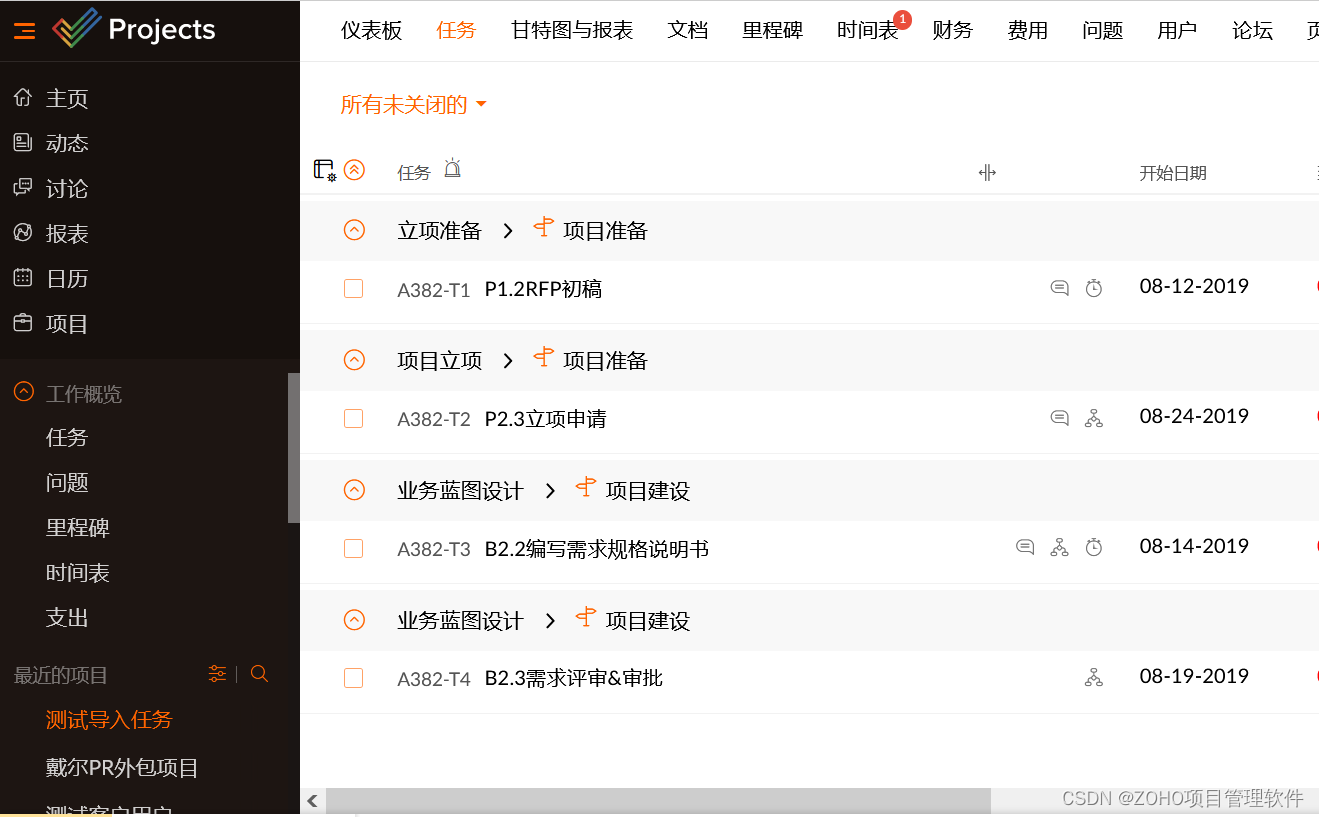Screen dimensions: 1319x817
Task: Click milestone signpost icon in 立项准备 group
Action: click(x=543, y=228)
